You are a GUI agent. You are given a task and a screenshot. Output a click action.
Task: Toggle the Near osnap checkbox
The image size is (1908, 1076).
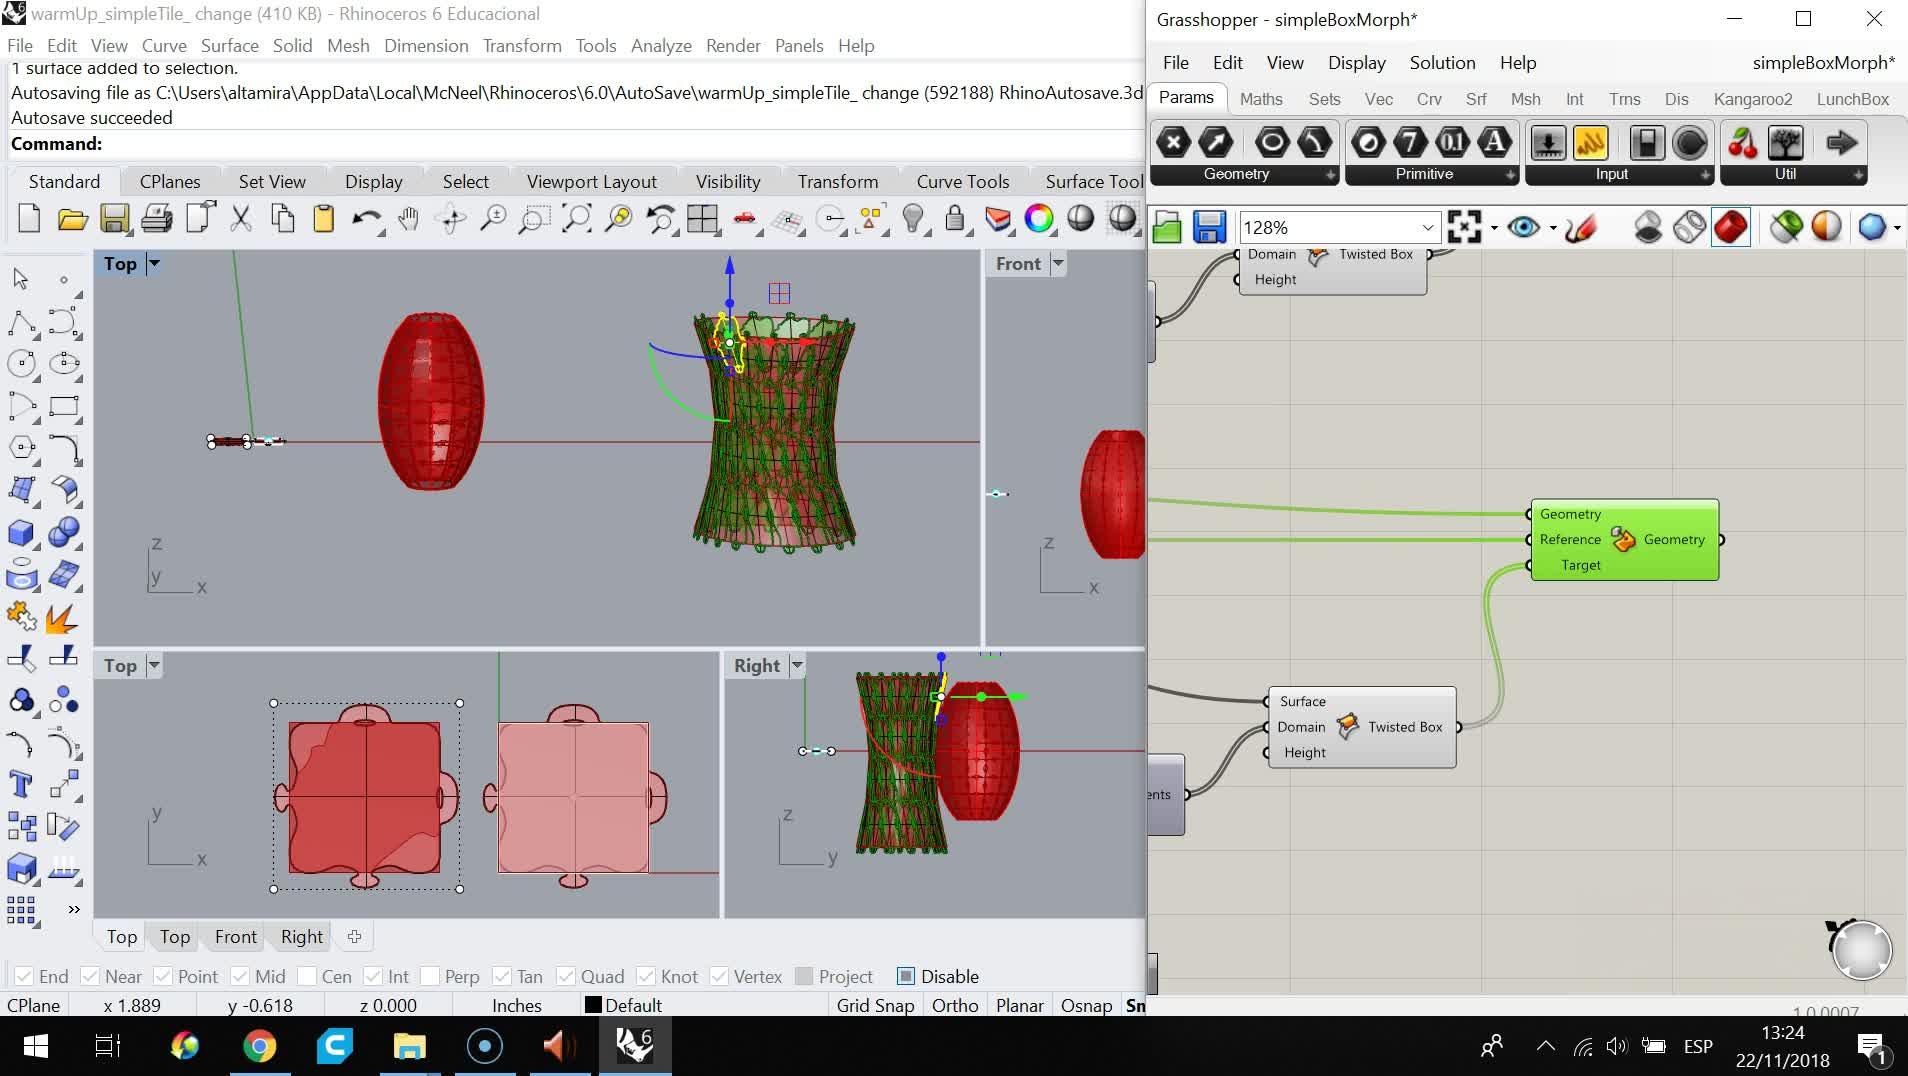[90, 976]
